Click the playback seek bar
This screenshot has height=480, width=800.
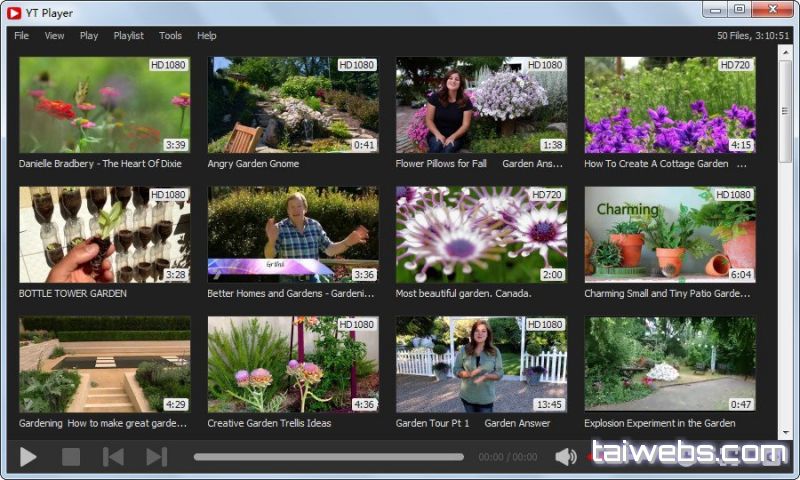[x=328, y=457]
